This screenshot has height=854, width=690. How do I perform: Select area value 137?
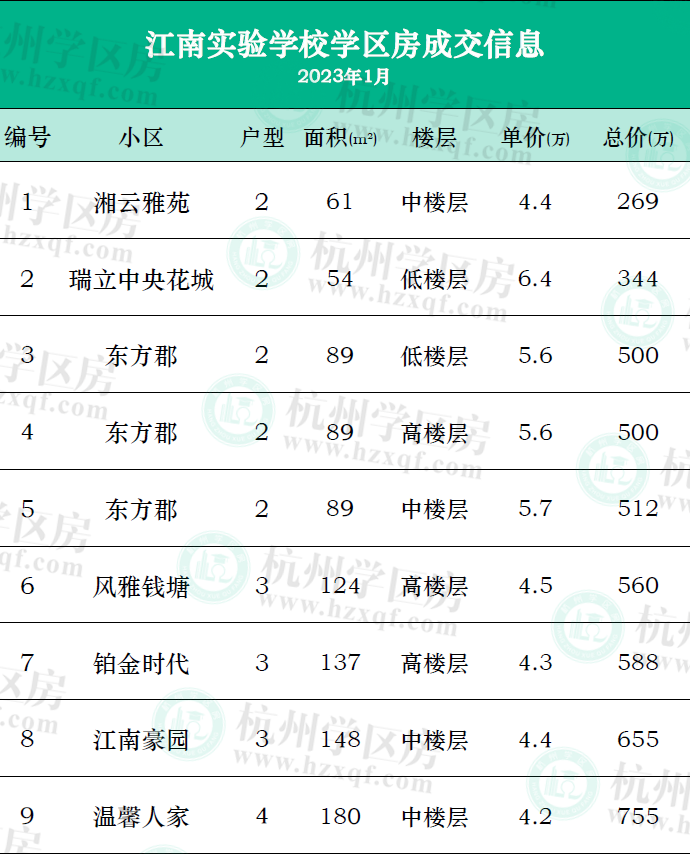pos(340,663)
